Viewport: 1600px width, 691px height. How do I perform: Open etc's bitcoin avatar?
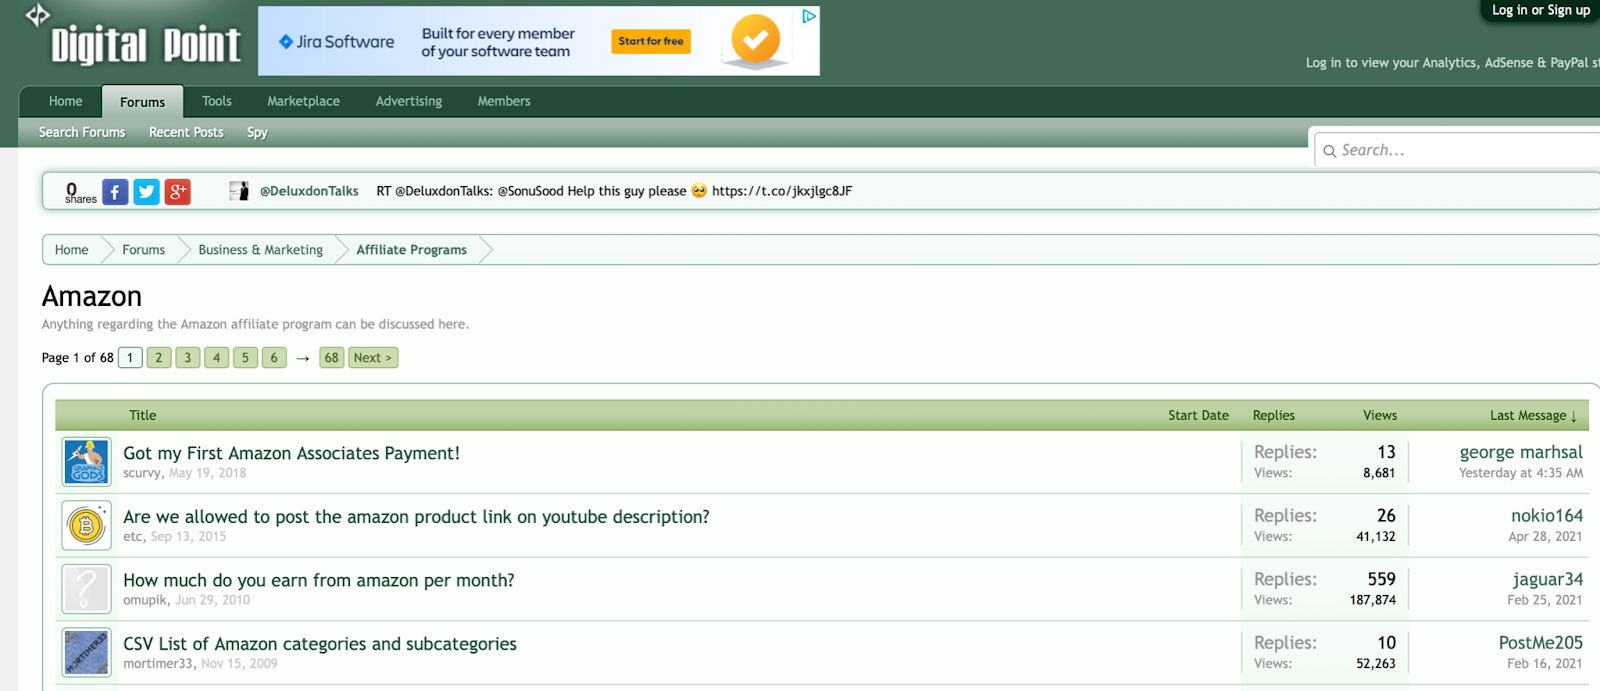pyautogui.click(x=86, y=526)
